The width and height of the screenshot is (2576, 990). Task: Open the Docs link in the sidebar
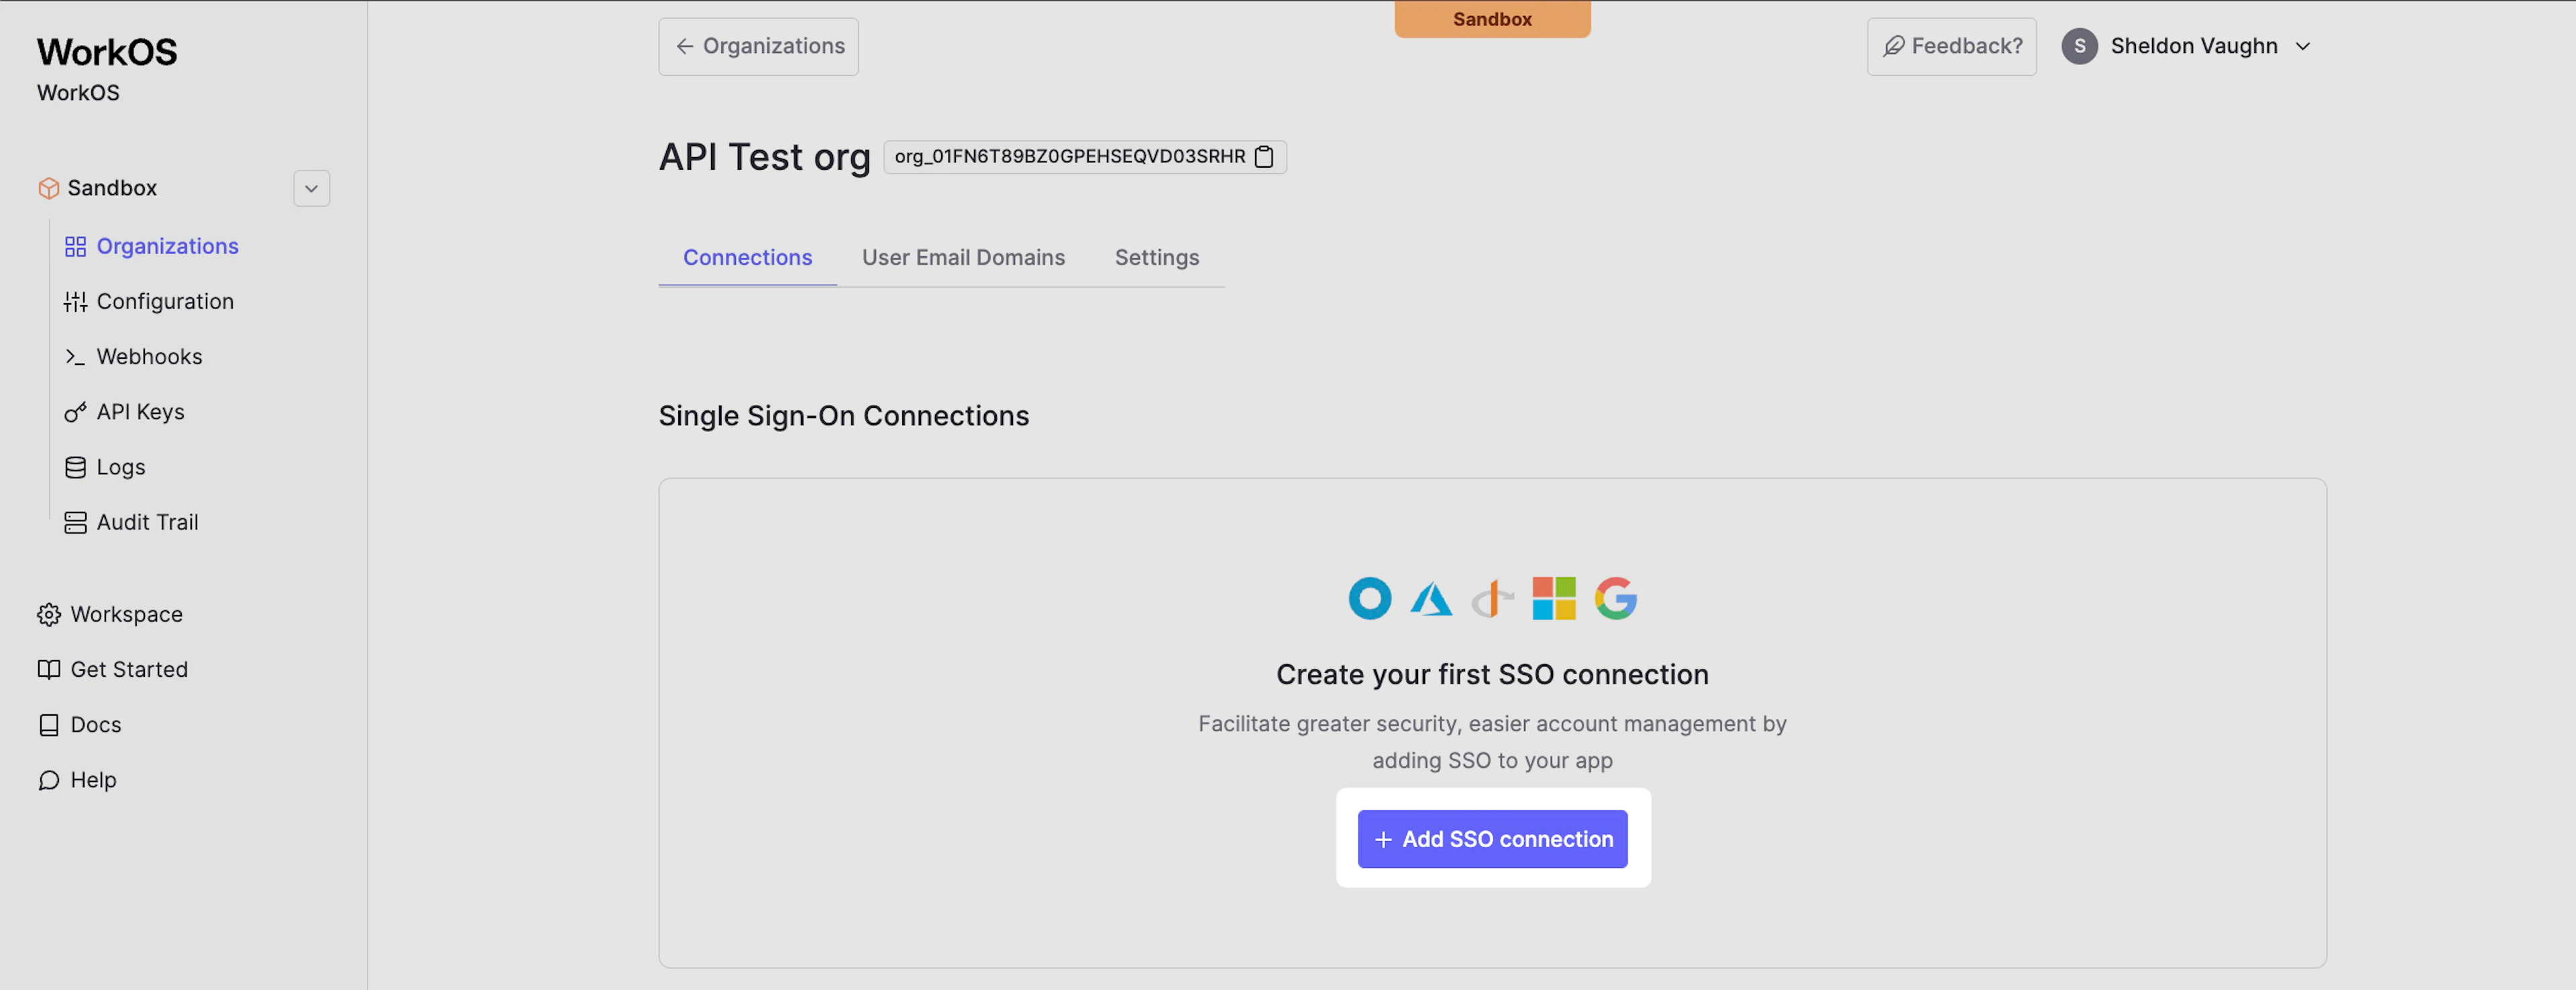coord(95,725)
